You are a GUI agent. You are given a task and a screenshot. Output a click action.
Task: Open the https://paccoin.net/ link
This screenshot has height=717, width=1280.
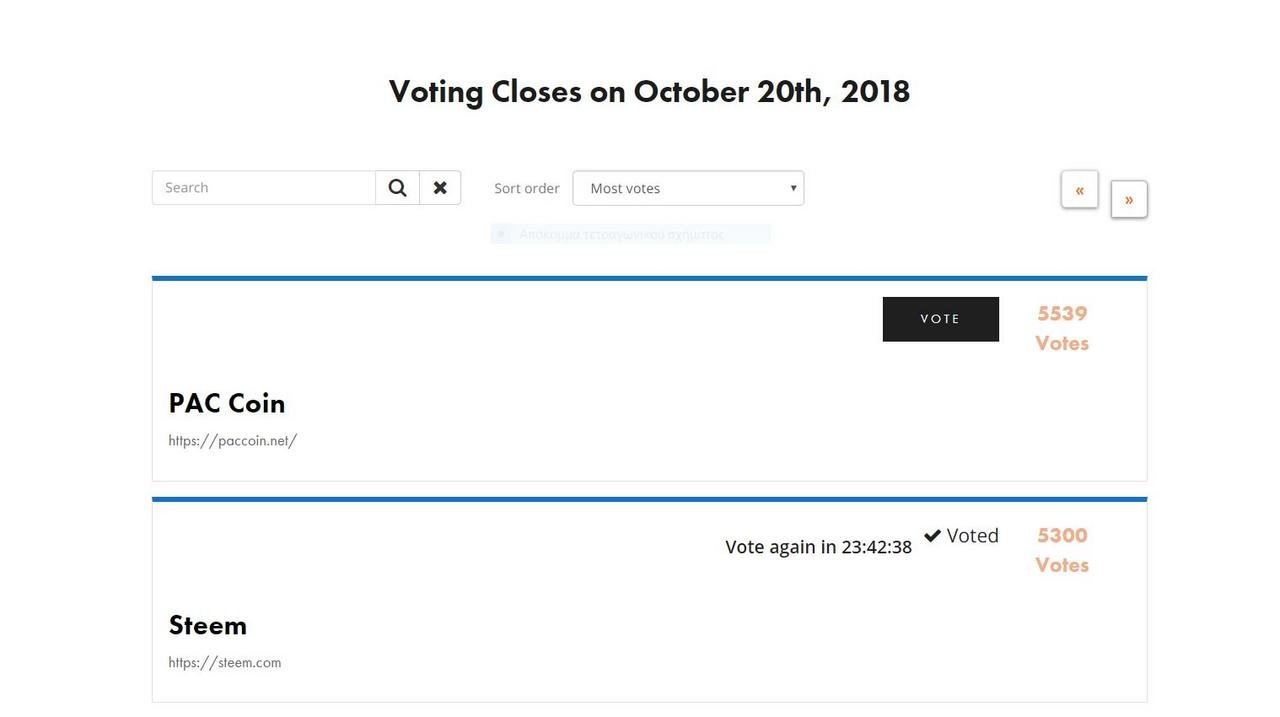tap(233, 440)
